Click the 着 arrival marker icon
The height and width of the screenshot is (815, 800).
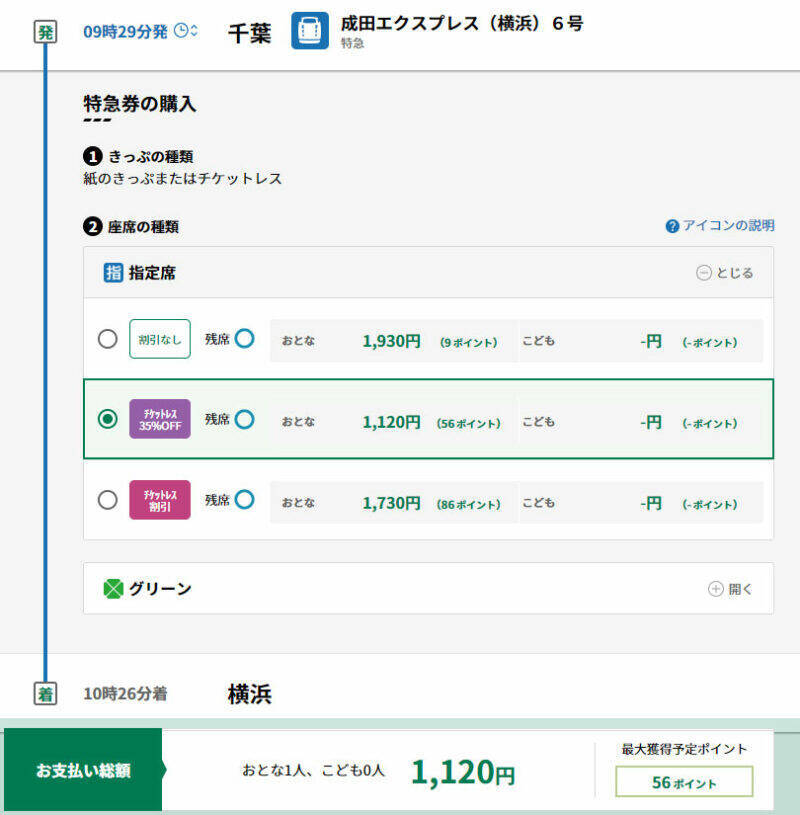click(x=45, y=693)
